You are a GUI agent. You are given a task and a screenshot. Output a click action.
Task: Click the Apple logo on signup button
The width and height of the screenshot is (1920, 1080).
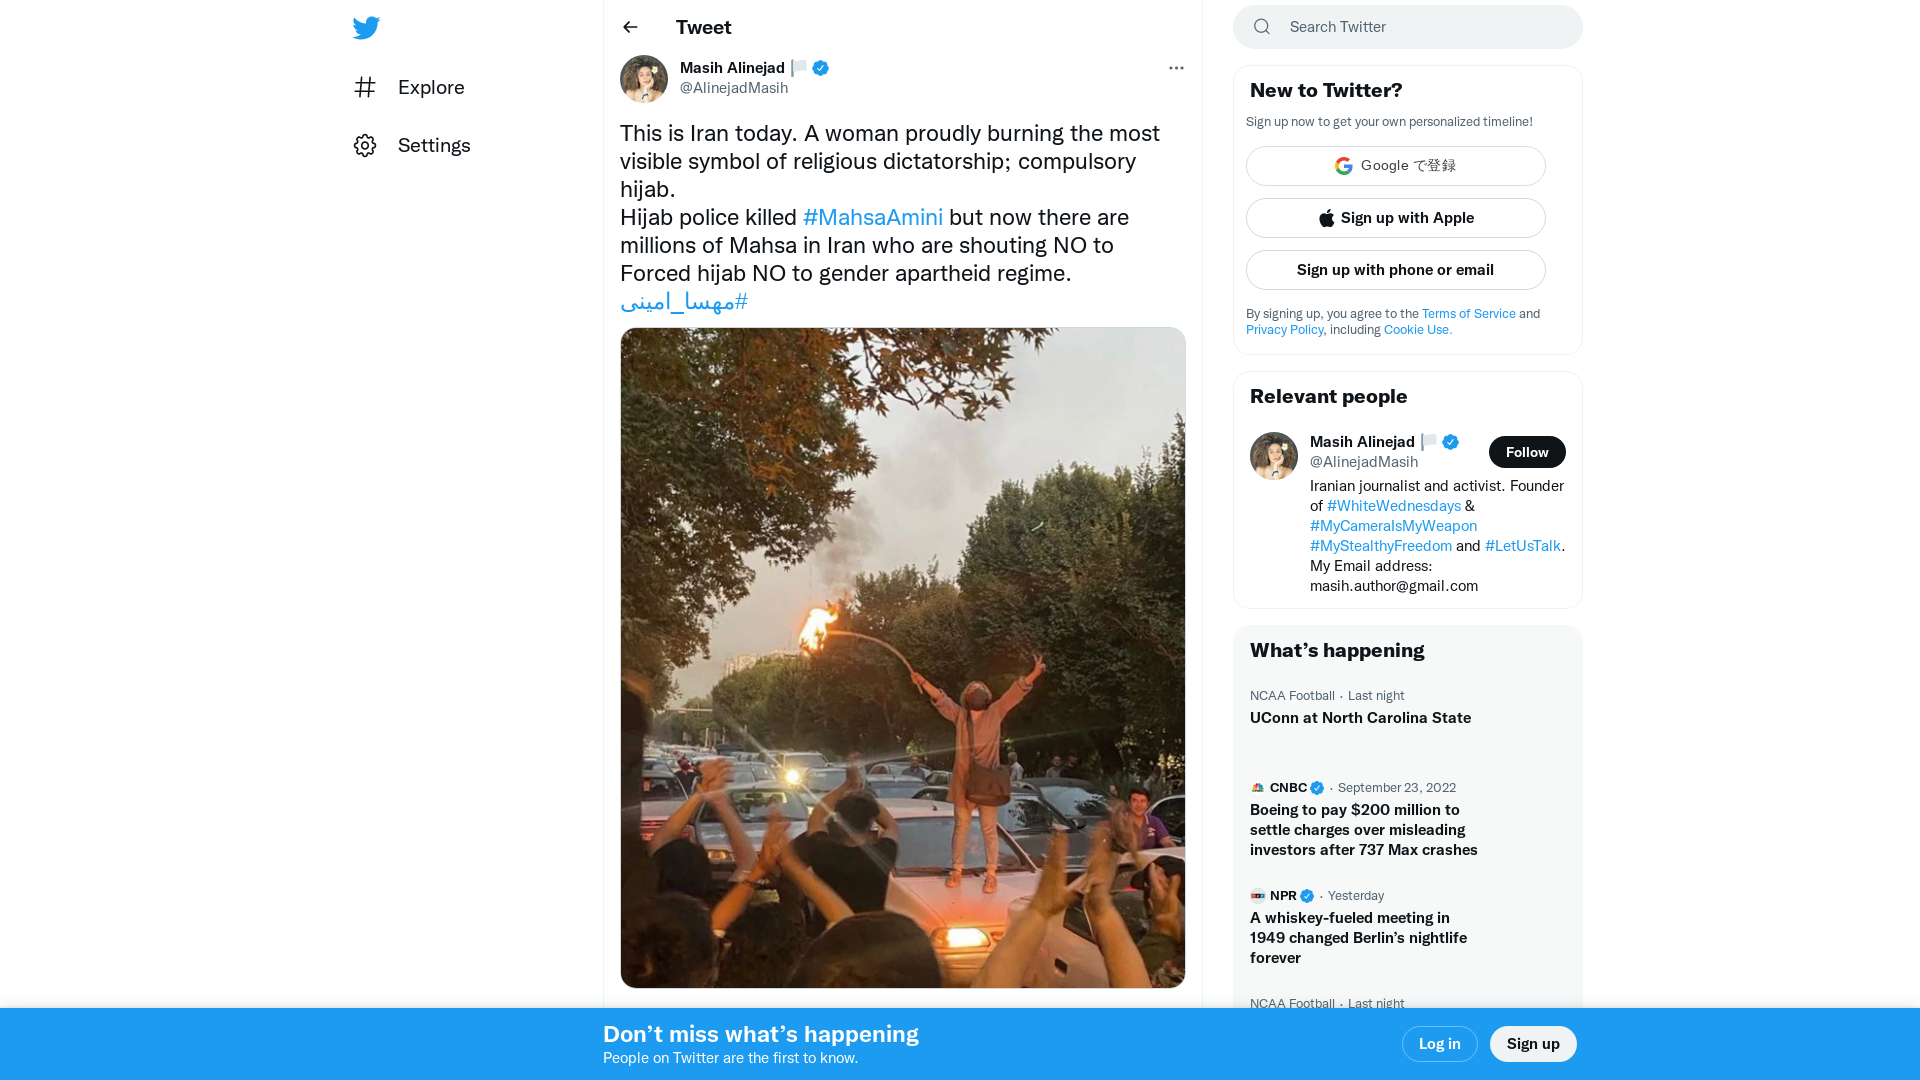pos(1326,218)
